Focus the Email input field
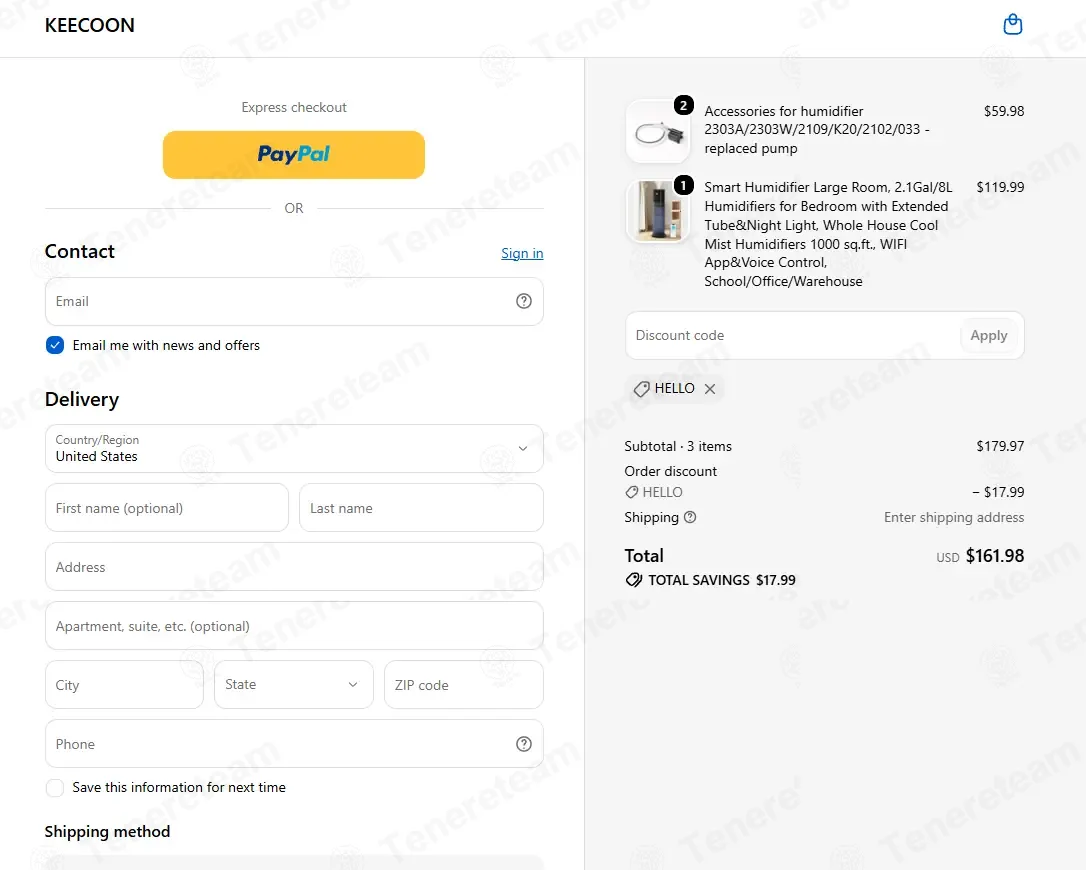The width and height of the screenshot is (1086, 870). coord(294,301)
